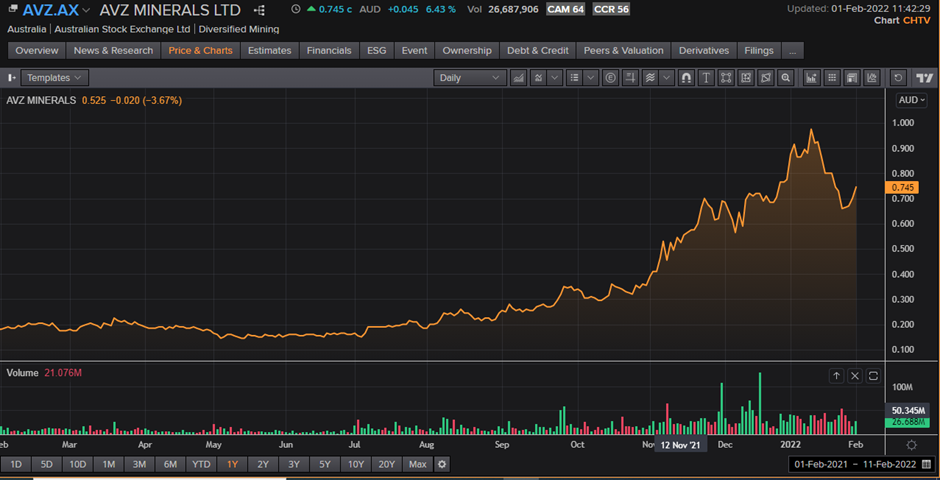Click the chart type area-chart icon
The image size is (940, 480).
tap(518, 78)
